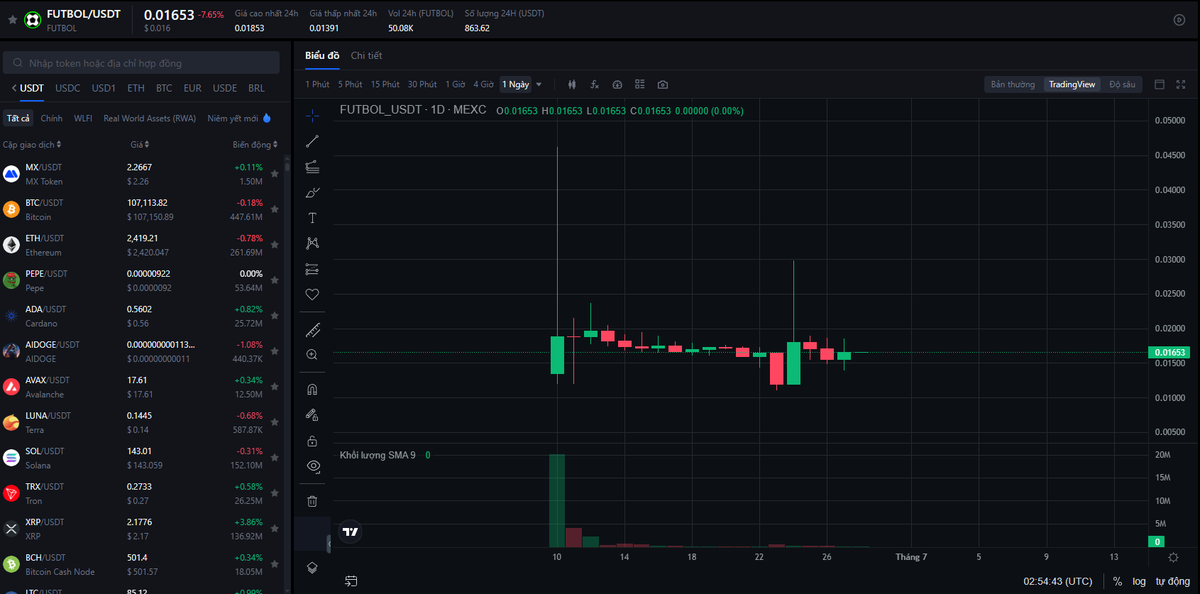
Task: Toggle stay in drawing mode
Action: (312, 415)
